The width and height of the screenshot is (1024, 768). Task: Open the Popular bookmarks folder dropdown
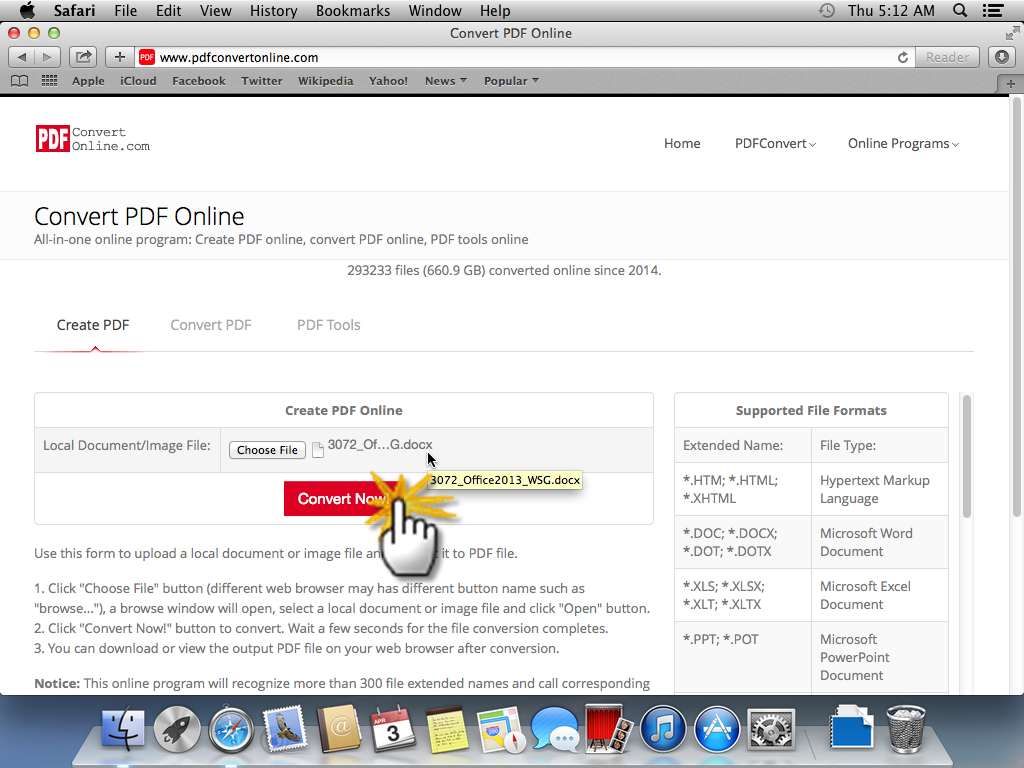pyautogui.click(x=511, y=81)
